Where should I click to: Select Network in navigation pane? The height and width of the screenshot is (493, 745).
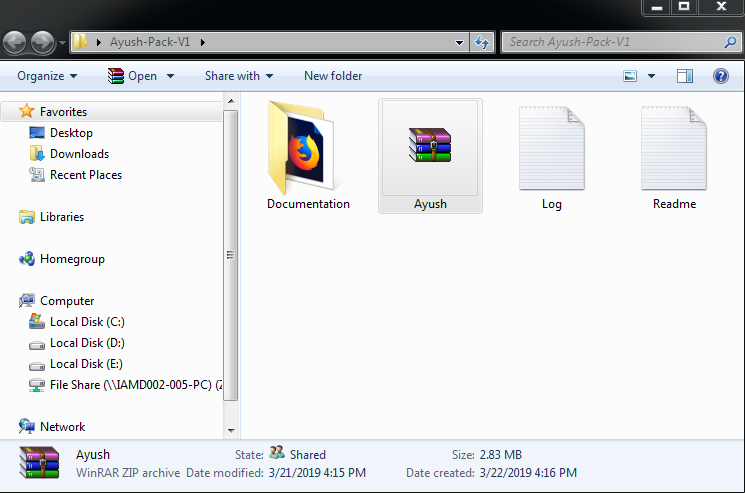pyautogui.click(x=62, y=427)
